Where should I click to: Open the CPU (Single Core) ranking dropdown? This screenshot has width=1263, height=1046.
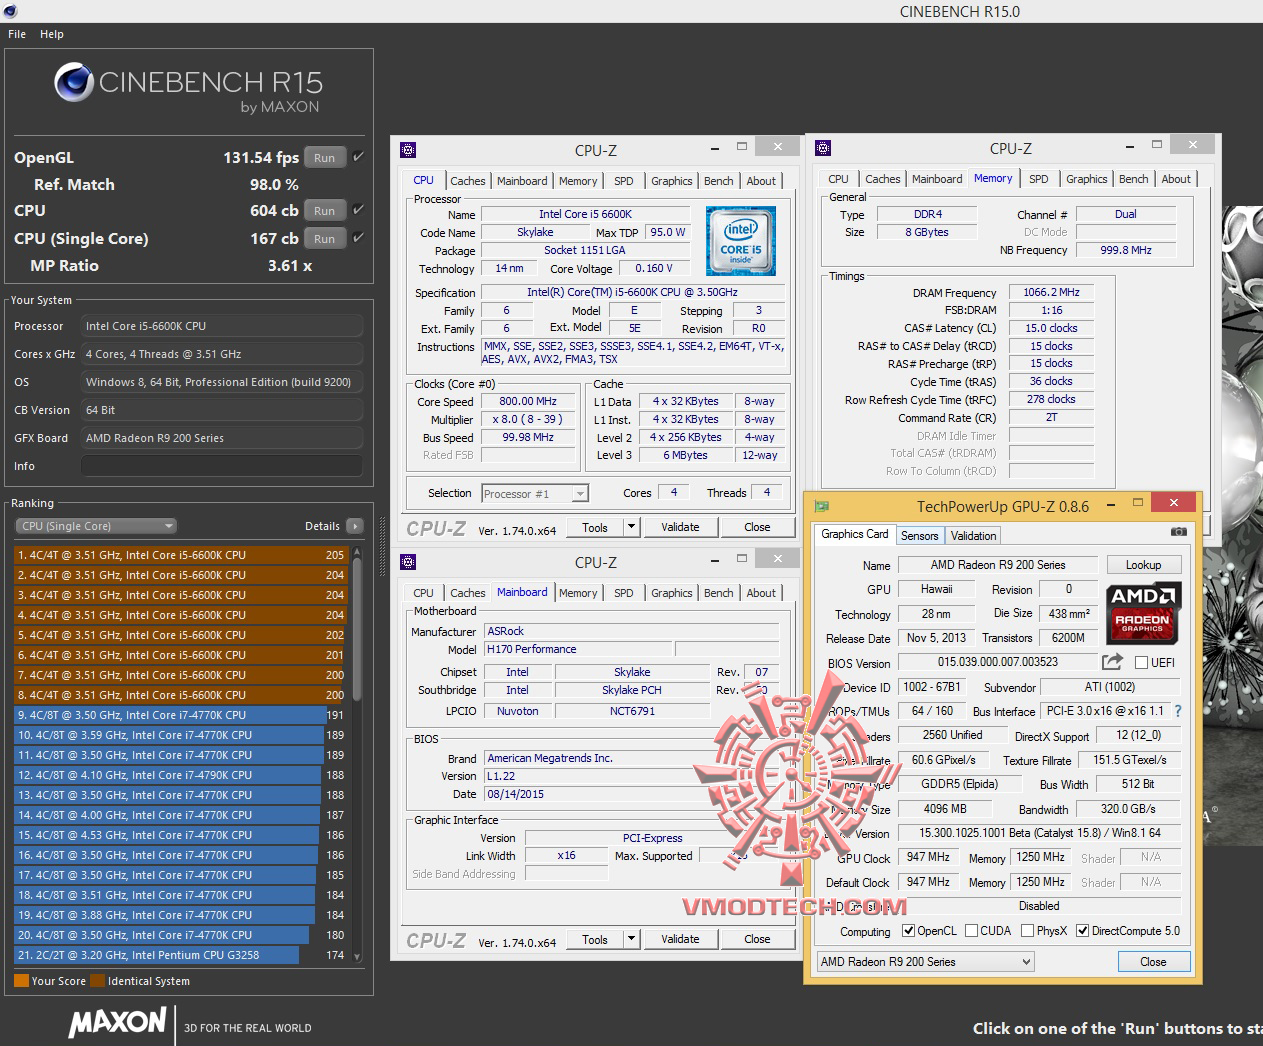point(95,526)
